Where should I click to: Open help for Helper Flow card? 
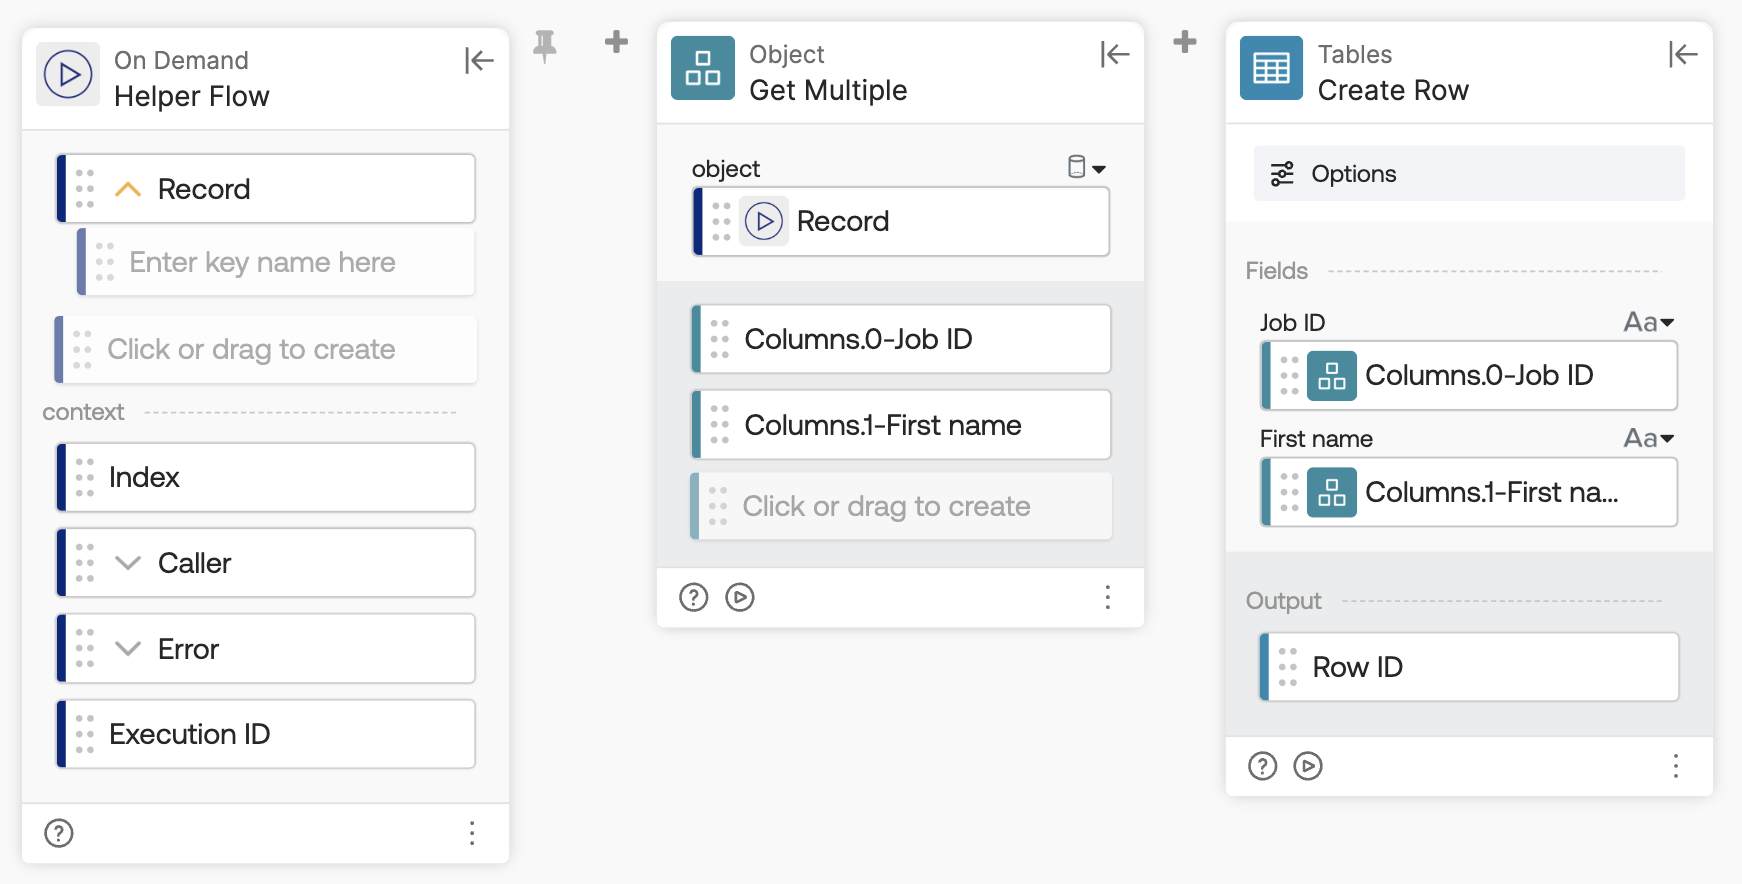59,833
